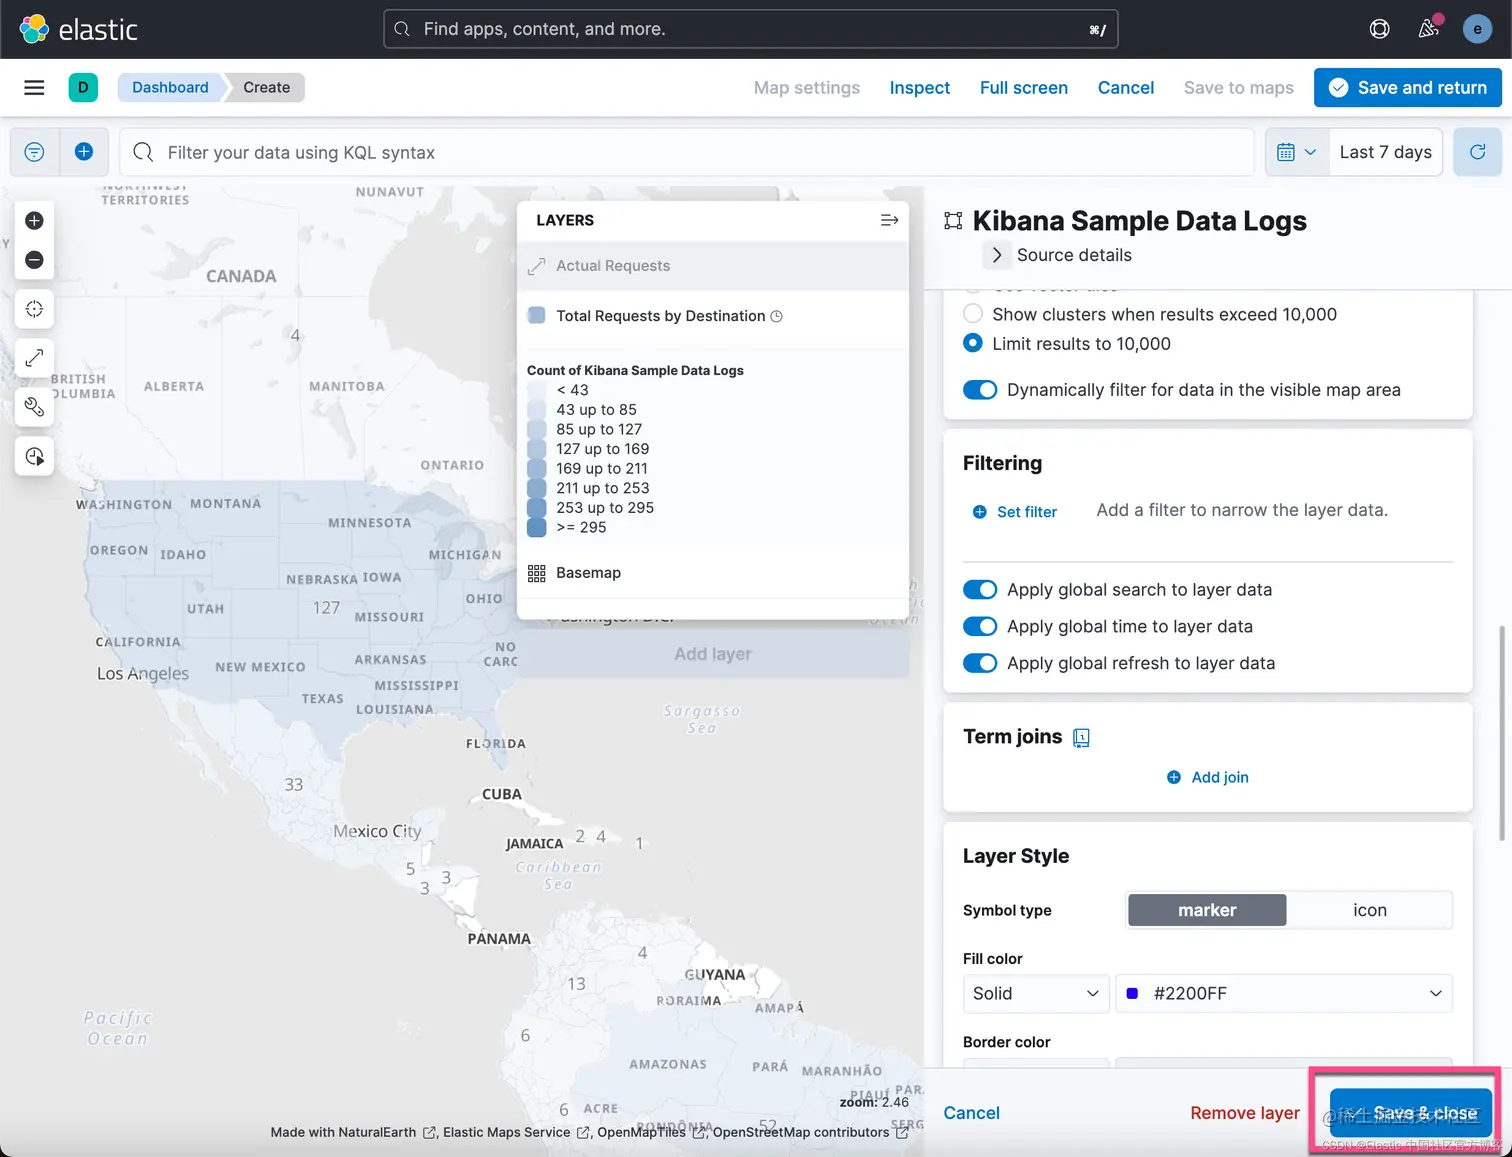Choose the icon symbol type
The image size is (1512, 1157).
[1369, 910]
